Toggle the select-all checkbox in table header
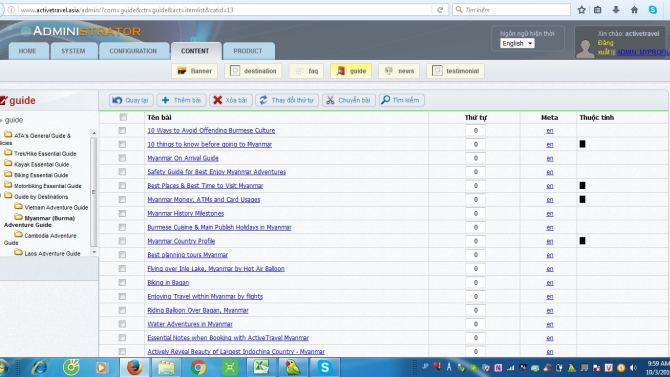This screenshot has width=670, height=377. click(123, 117)
